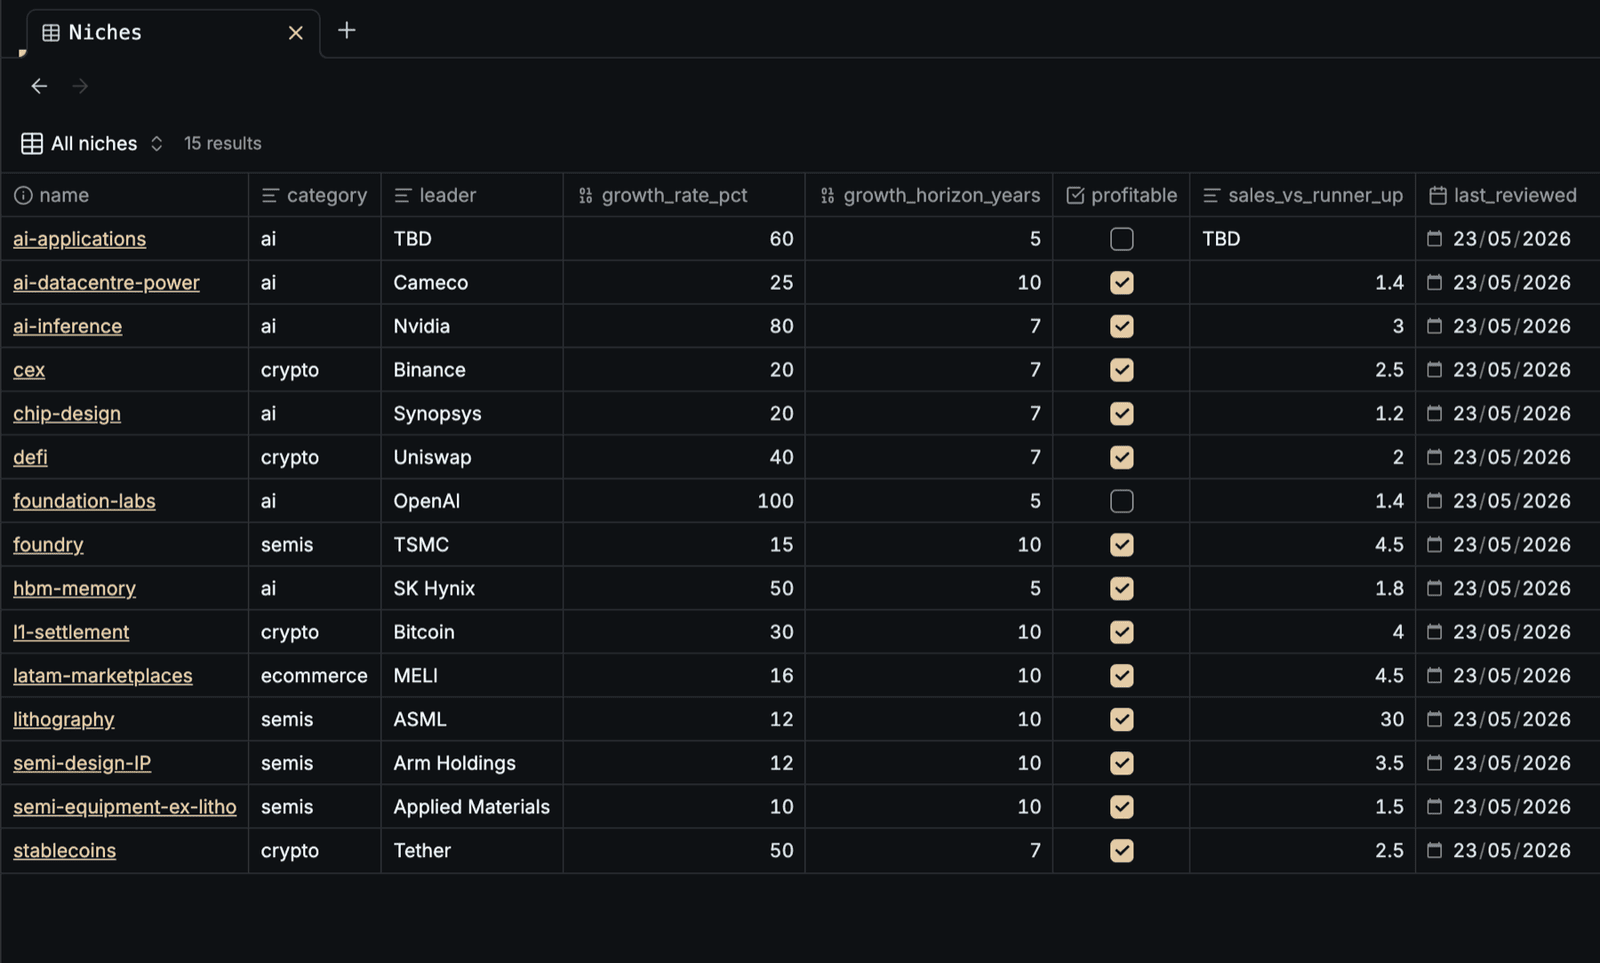The height and width of the screenshot is (963, 1600).
Task: Uncheck profitable for hbm-memory row
Action: 1122,588
